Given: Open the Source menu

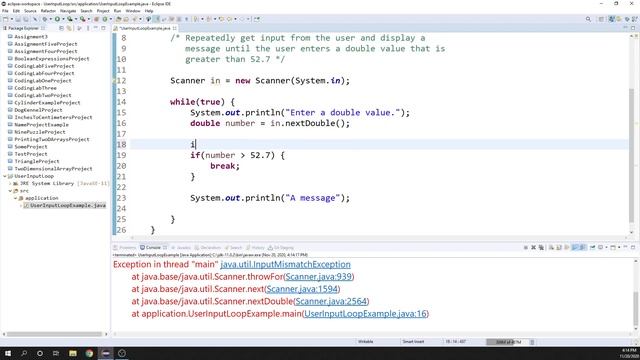Looking at the screenshot, I should pyautogui.click(x=30, y=11).
